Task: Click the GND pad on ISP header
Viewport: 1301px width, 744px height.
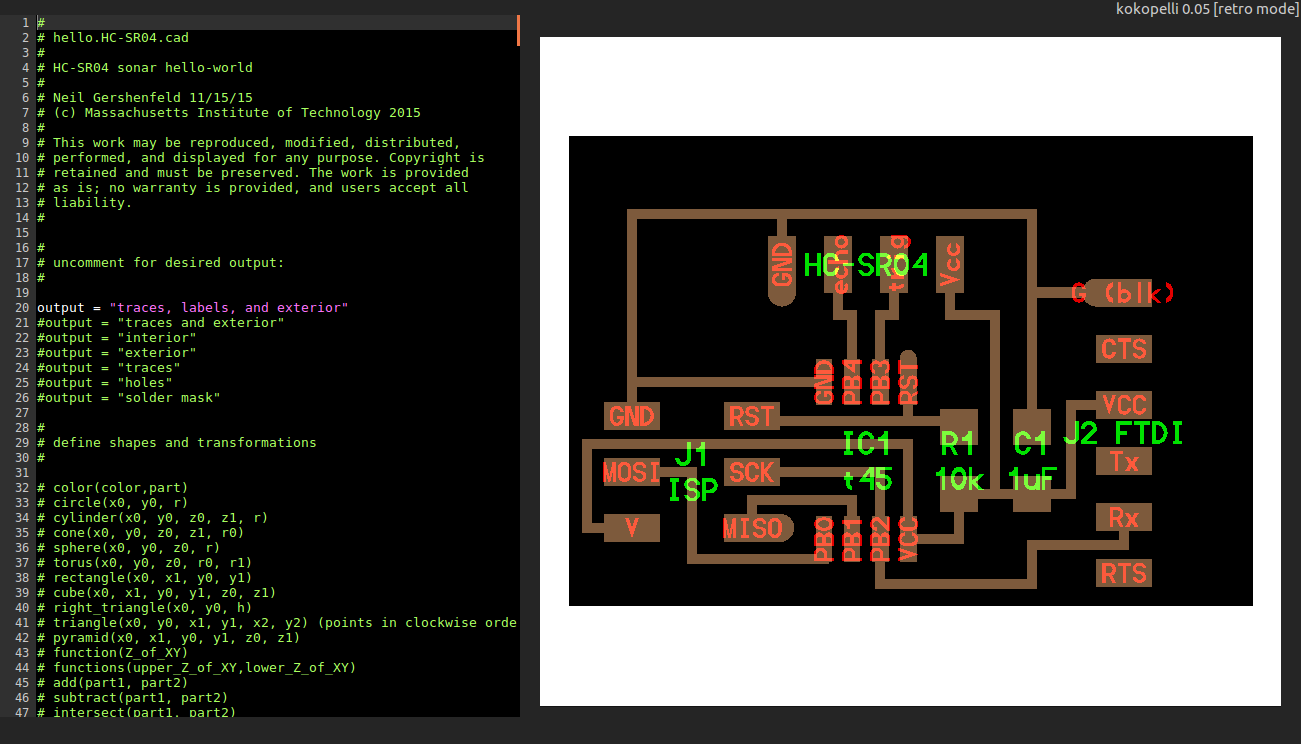Action: (x=632, y=415)
